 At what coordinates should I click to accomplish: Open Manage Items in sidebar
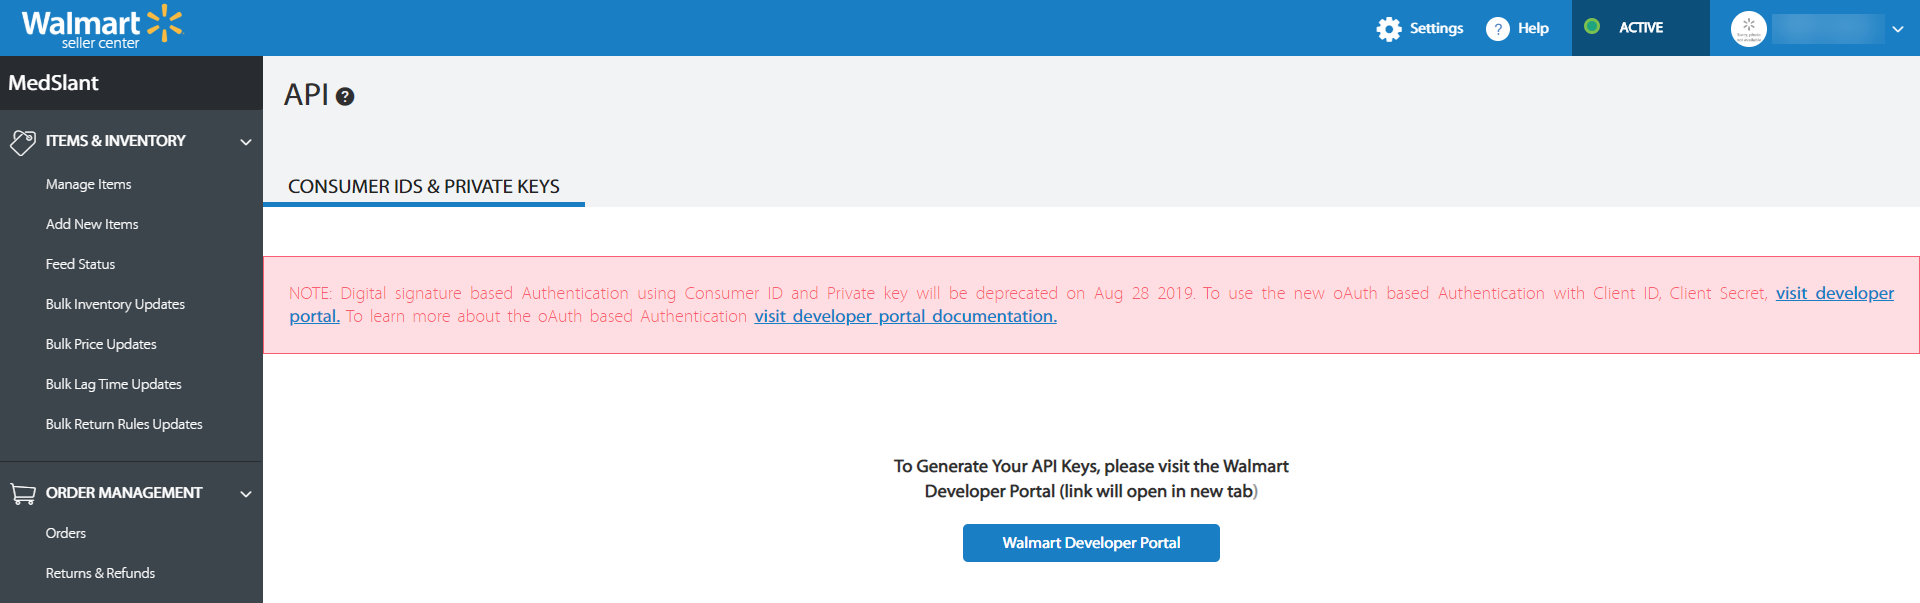click(88, 184)
